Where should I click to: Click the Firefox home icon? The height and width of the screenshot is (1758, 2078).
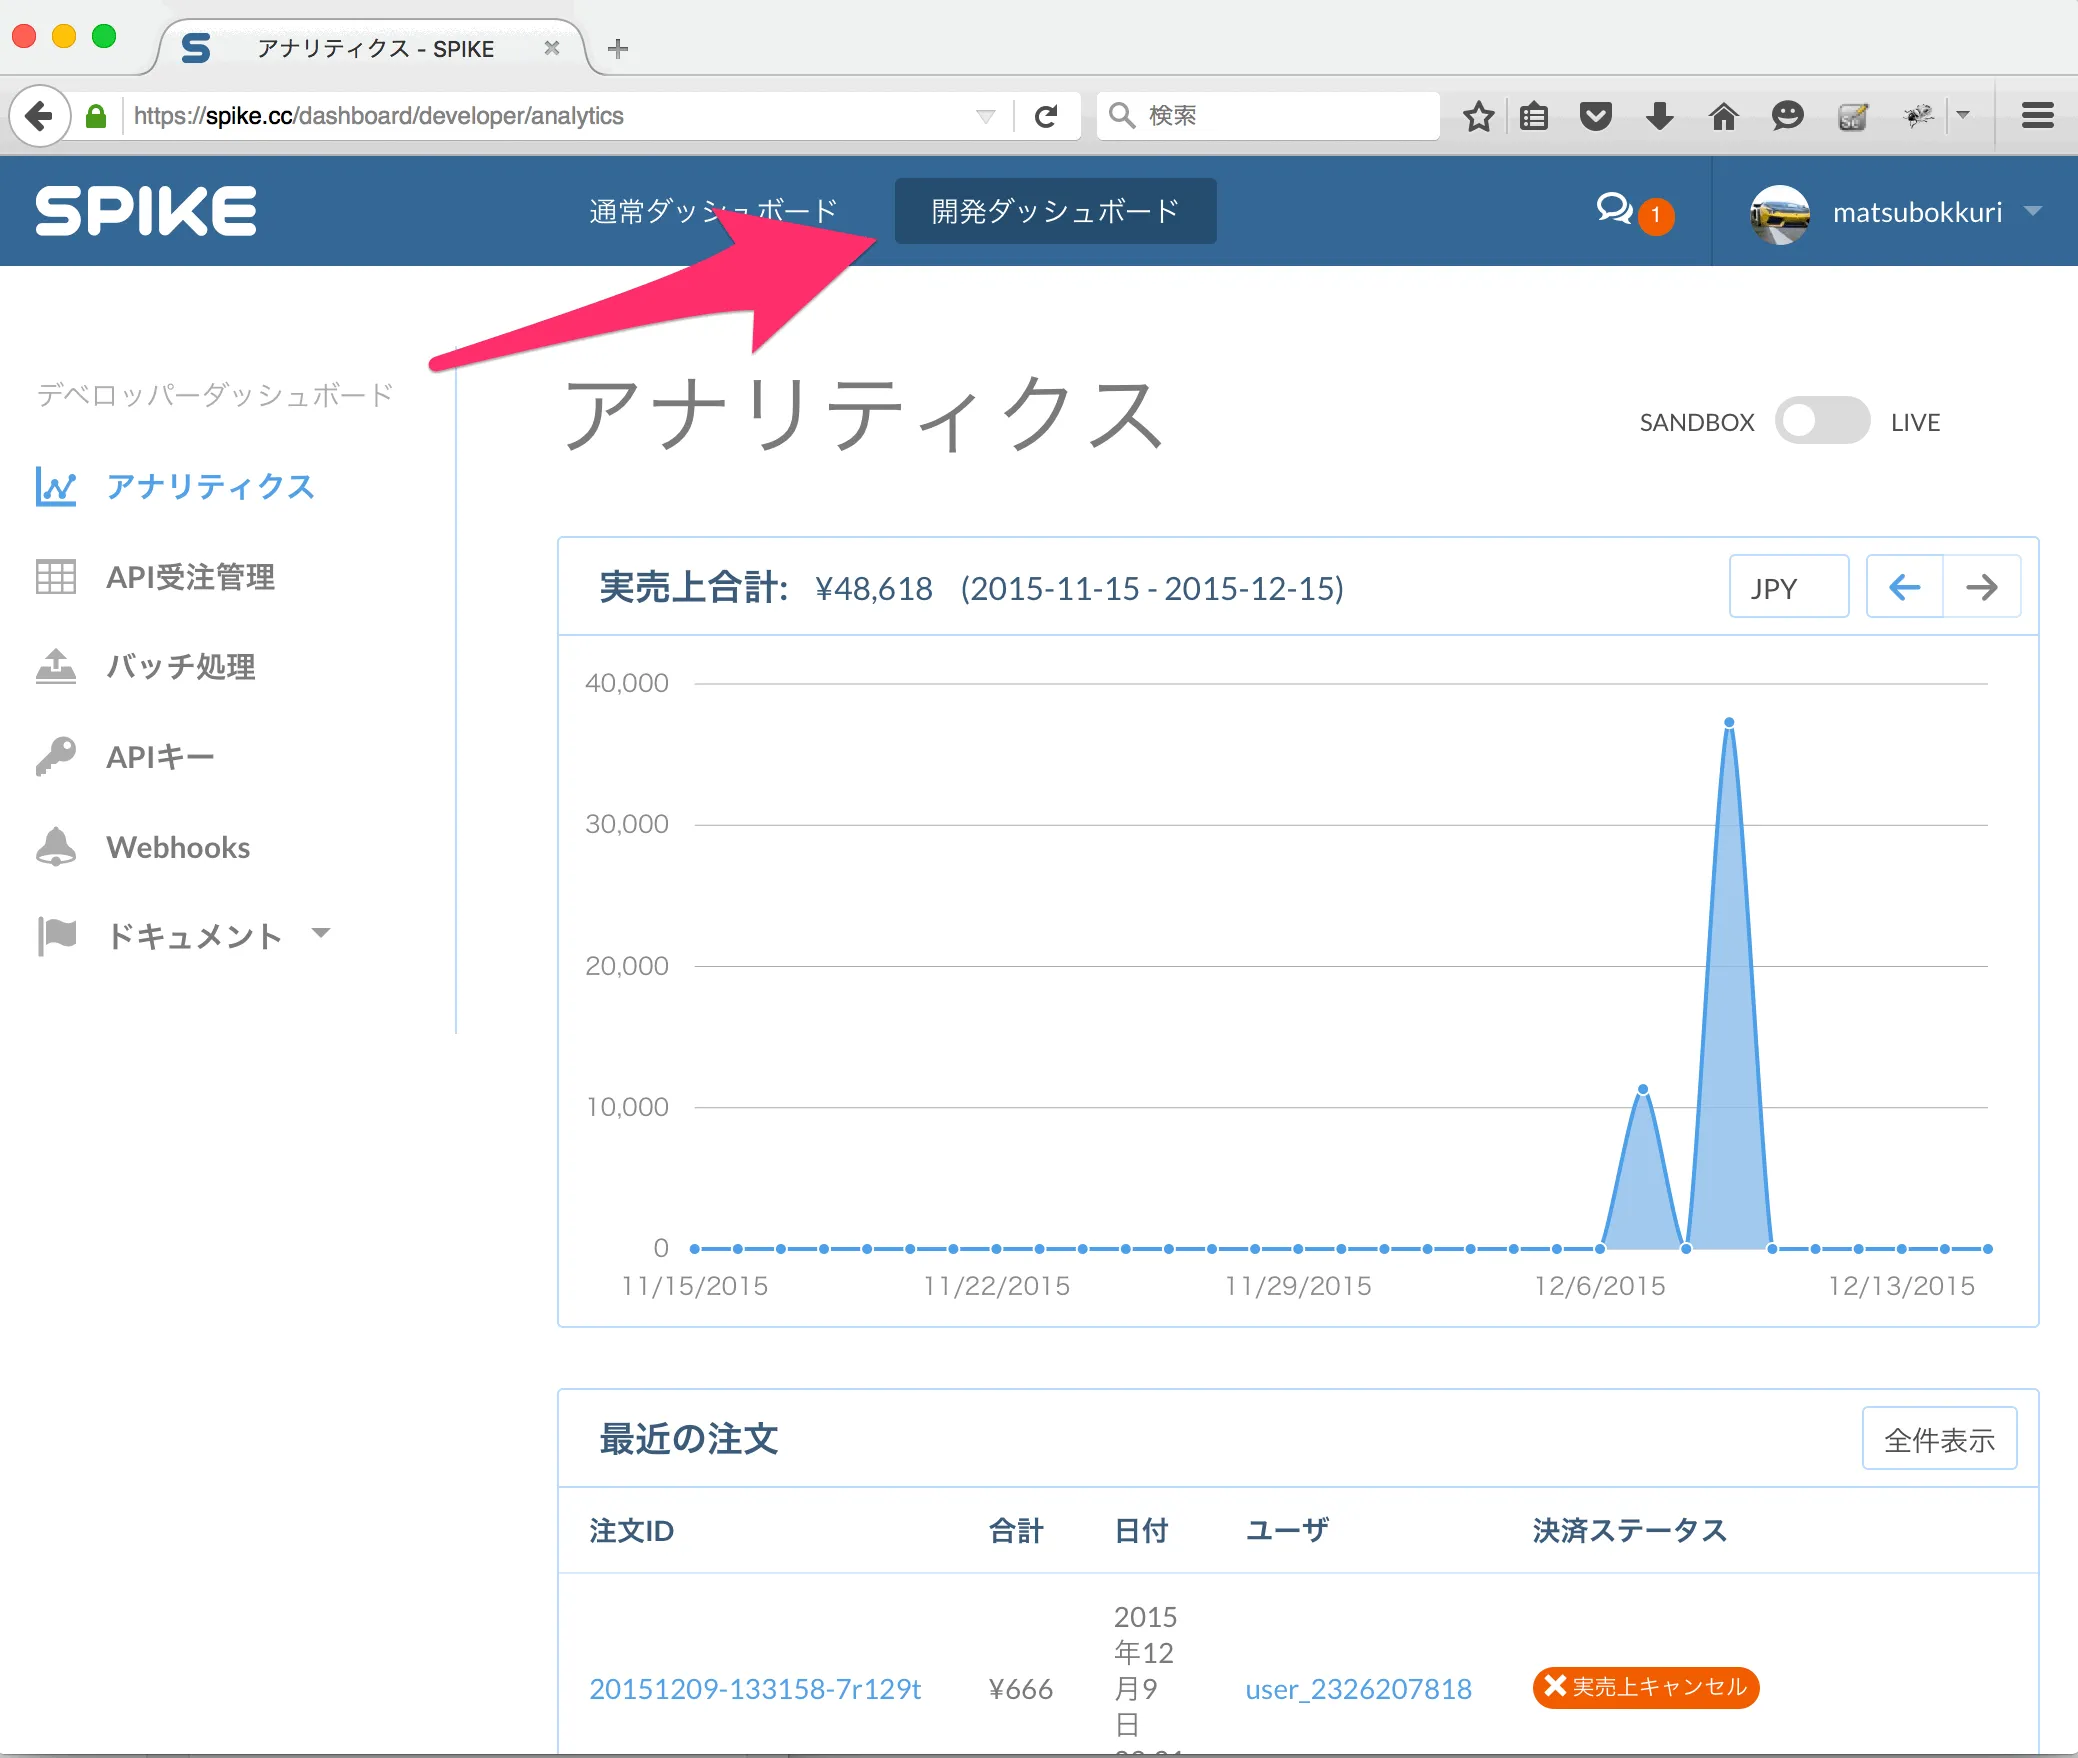(1724, 115)
